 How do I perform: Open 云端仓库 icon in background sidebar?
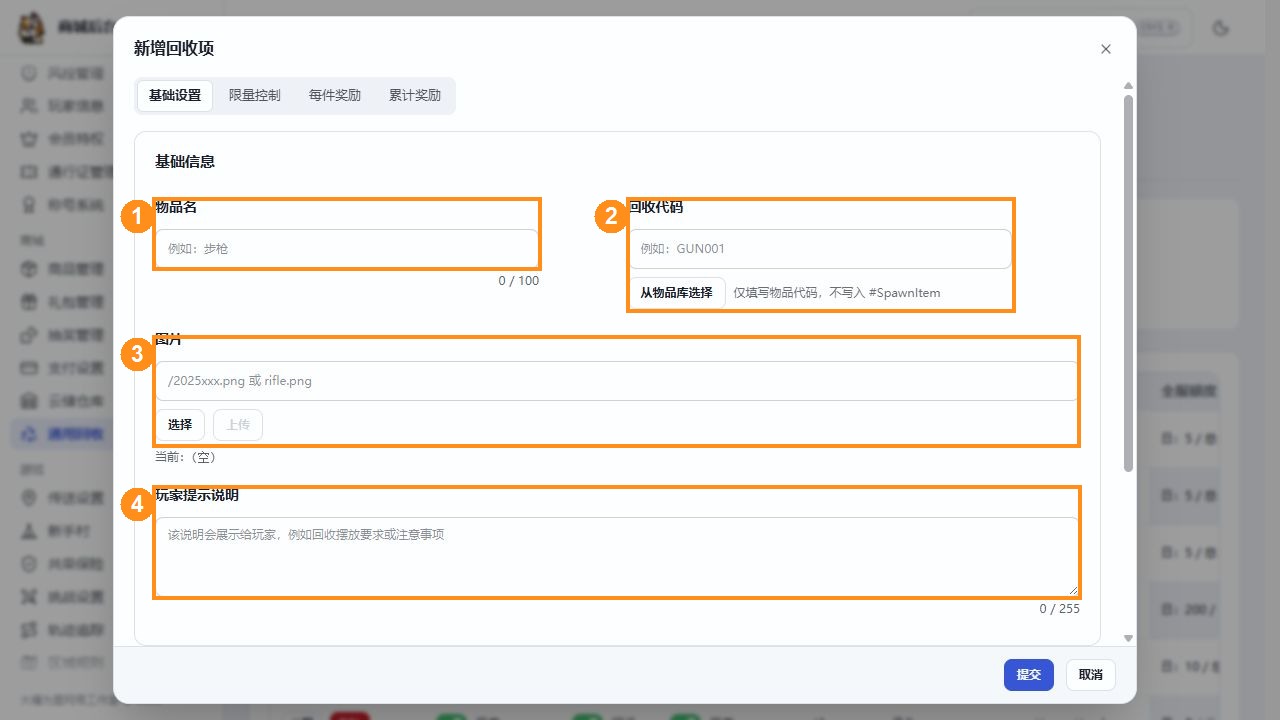tap(29, 400)
